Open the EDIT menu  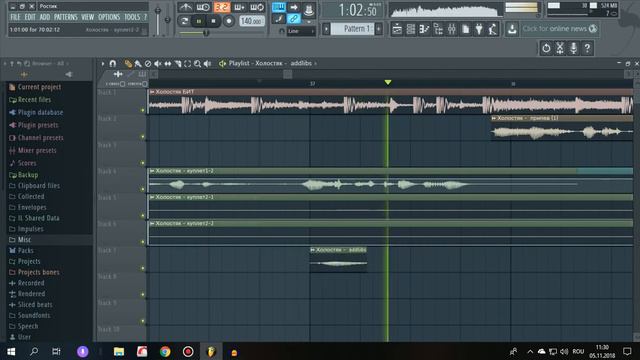pos(30,17)
